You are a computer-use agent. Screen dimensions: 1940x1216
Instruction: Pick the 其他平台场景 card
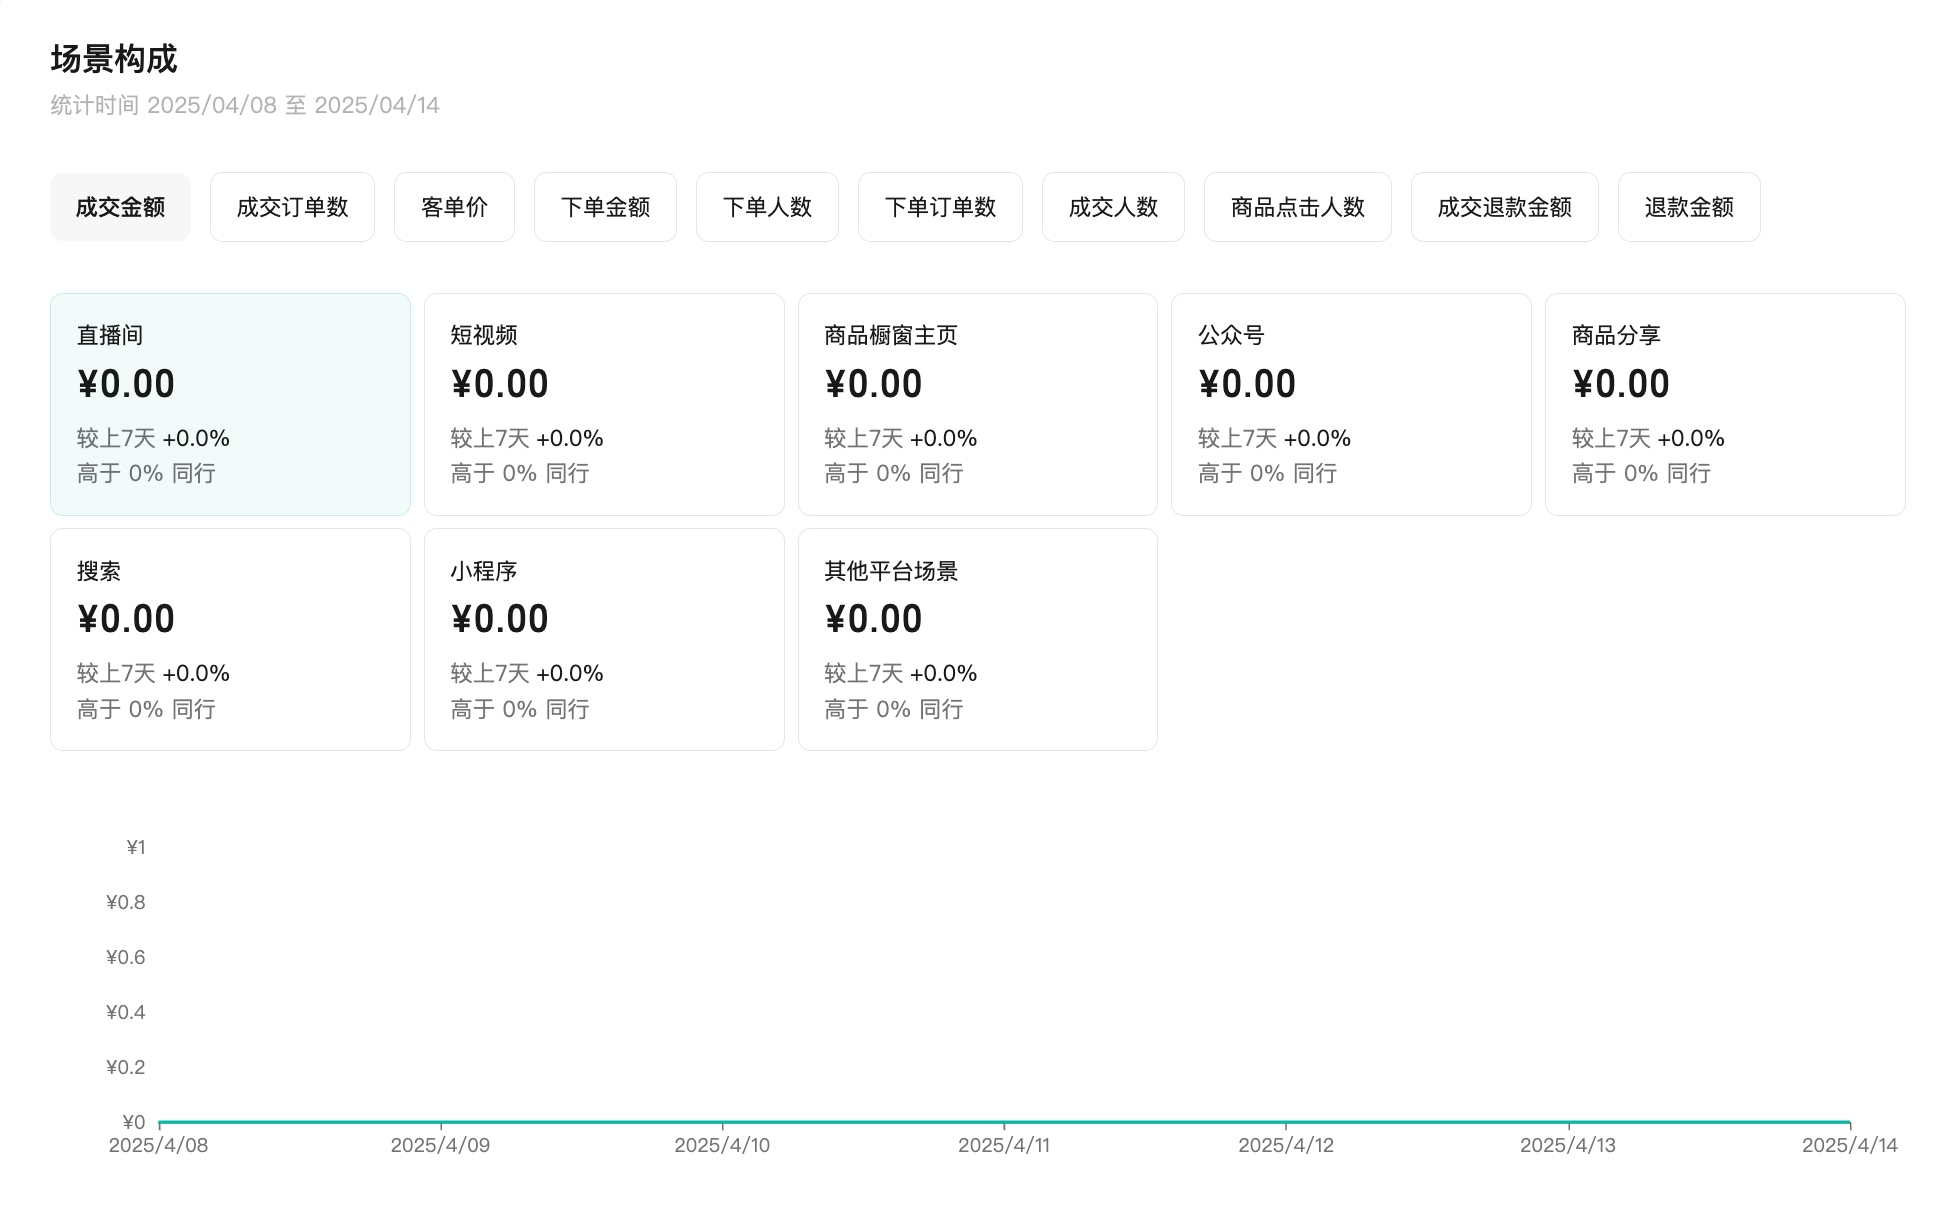(977, 639)
